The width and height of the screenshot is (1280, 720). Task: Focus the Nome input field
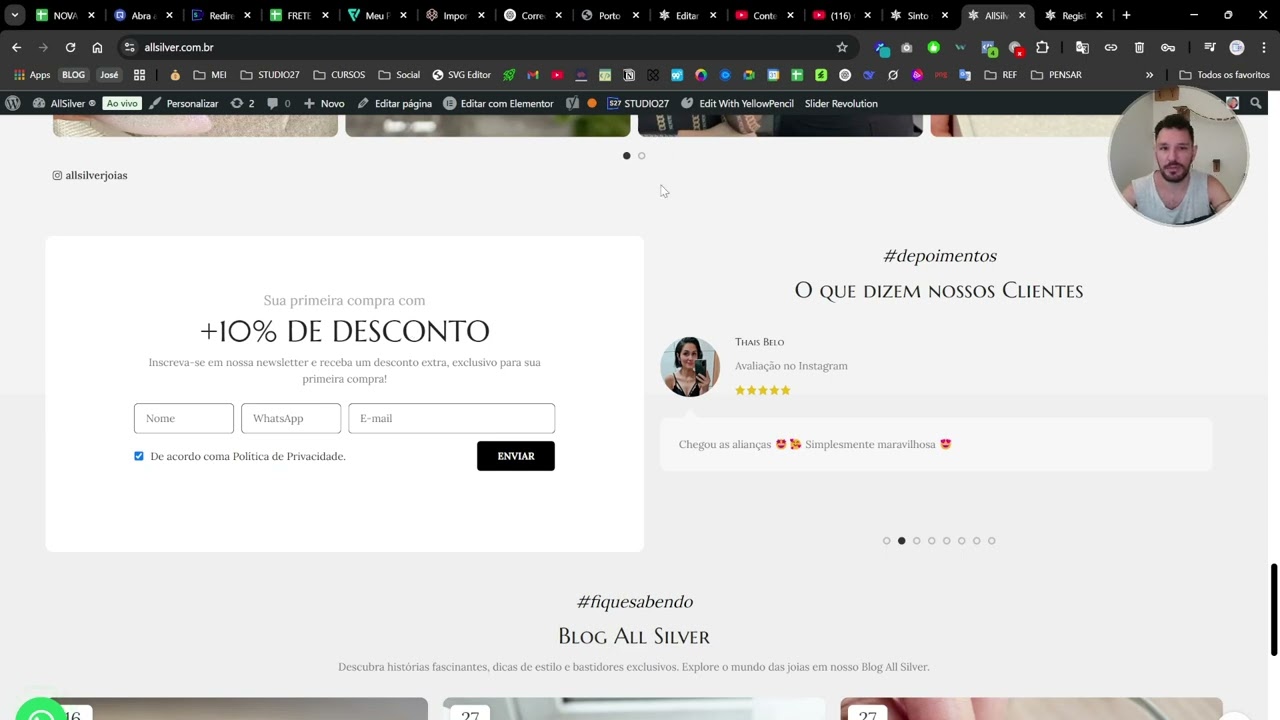coord(184,418)
